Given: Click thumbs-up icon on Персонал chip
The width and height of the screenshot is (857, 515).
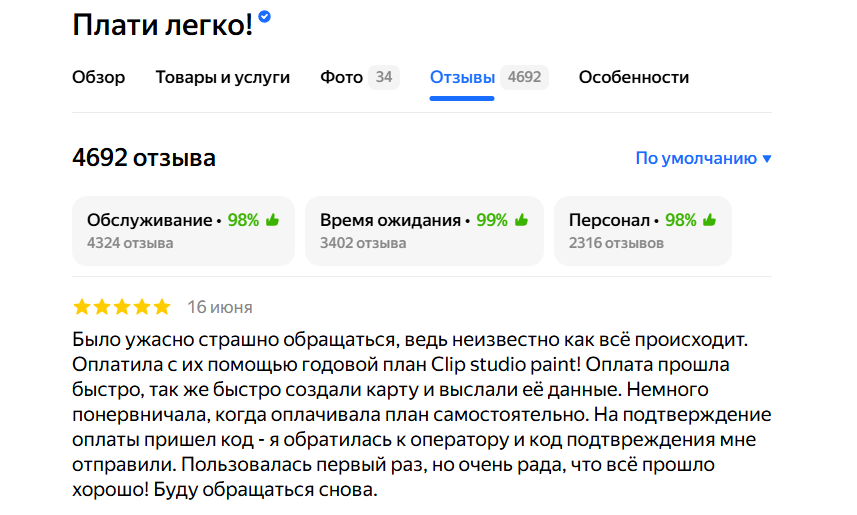Looking at the screenshot, I should point(709,220).
